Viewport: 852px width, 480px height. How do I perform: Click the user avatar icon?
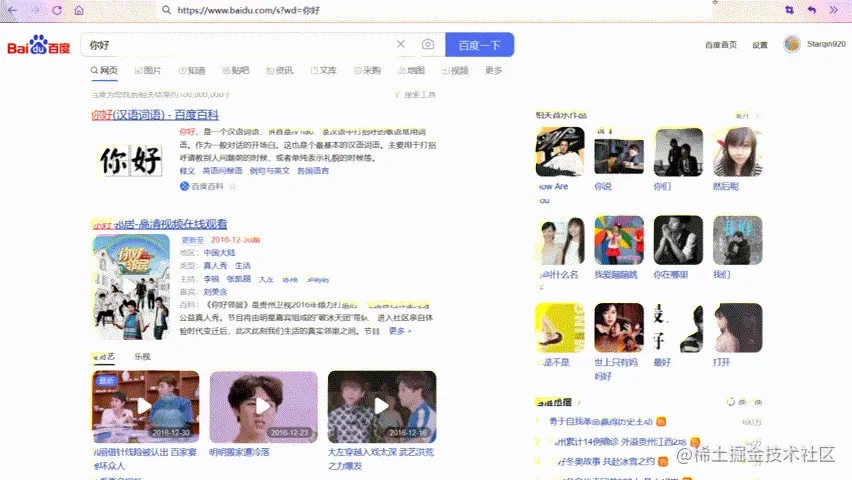(x=792, y=44)
